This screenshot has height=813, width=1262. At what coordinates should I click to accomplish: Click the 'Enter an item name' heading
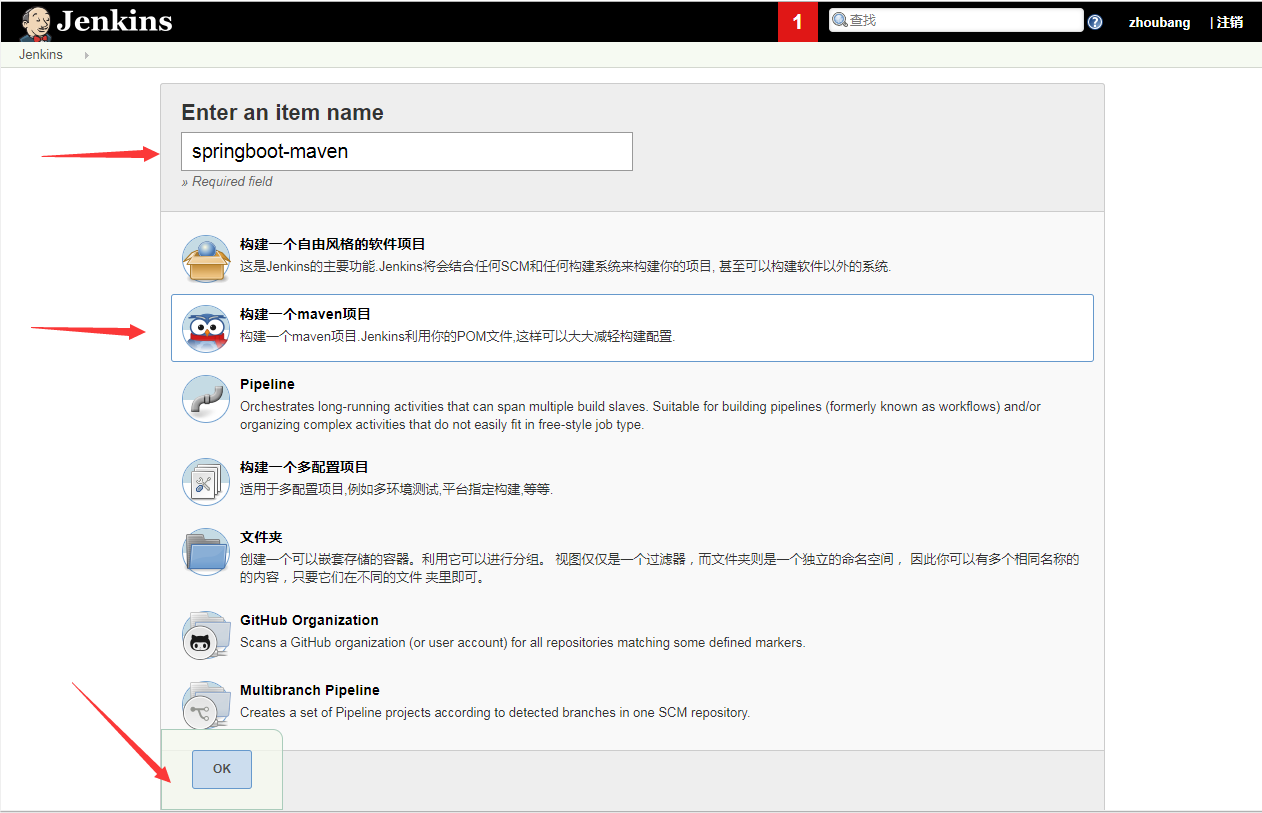282,112
